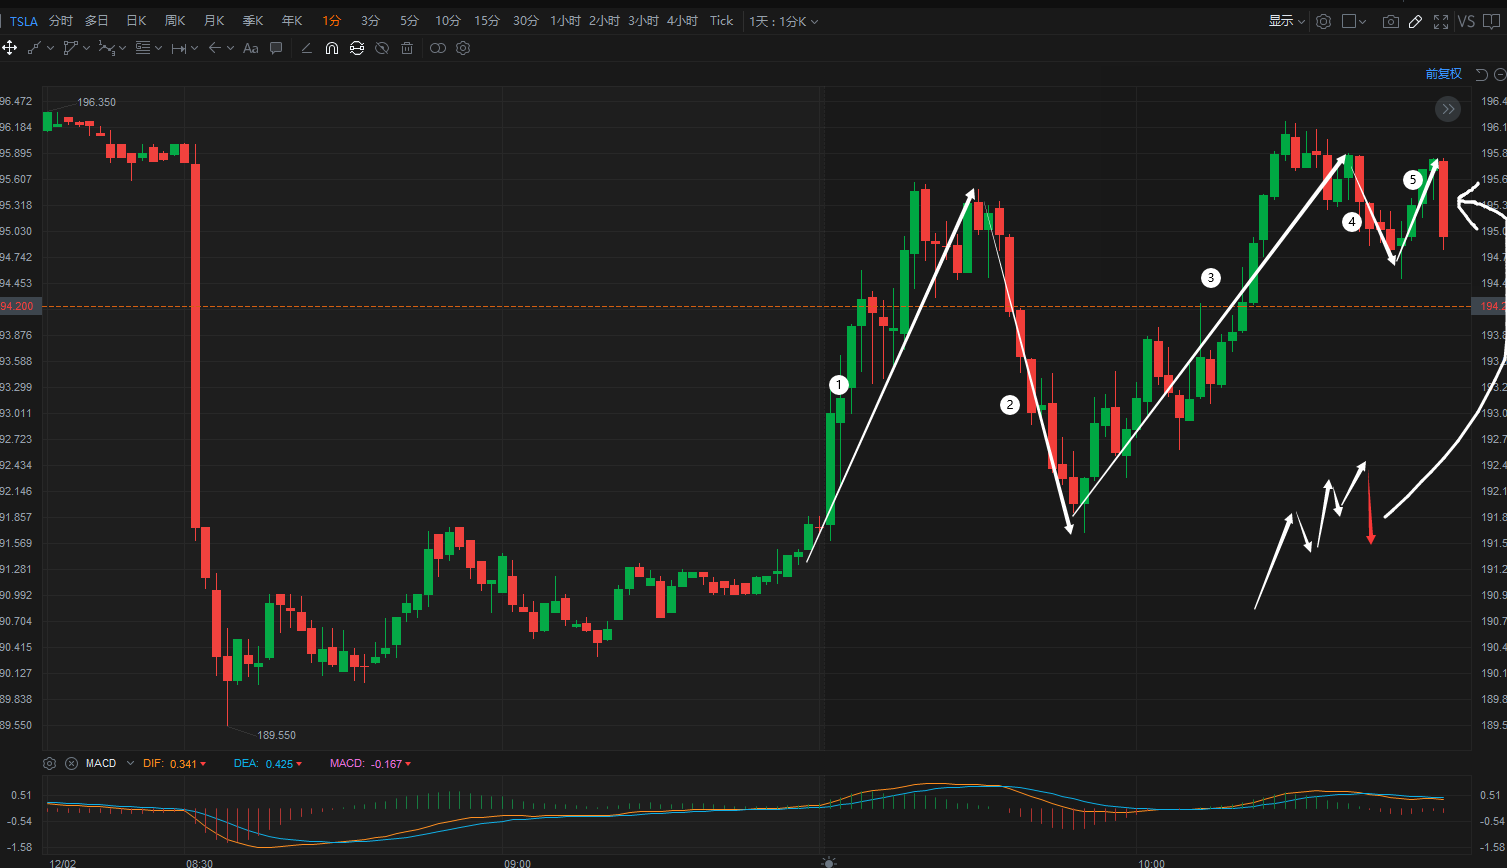Click the >> scroll-to-latest button

(x=1448, y=109)
